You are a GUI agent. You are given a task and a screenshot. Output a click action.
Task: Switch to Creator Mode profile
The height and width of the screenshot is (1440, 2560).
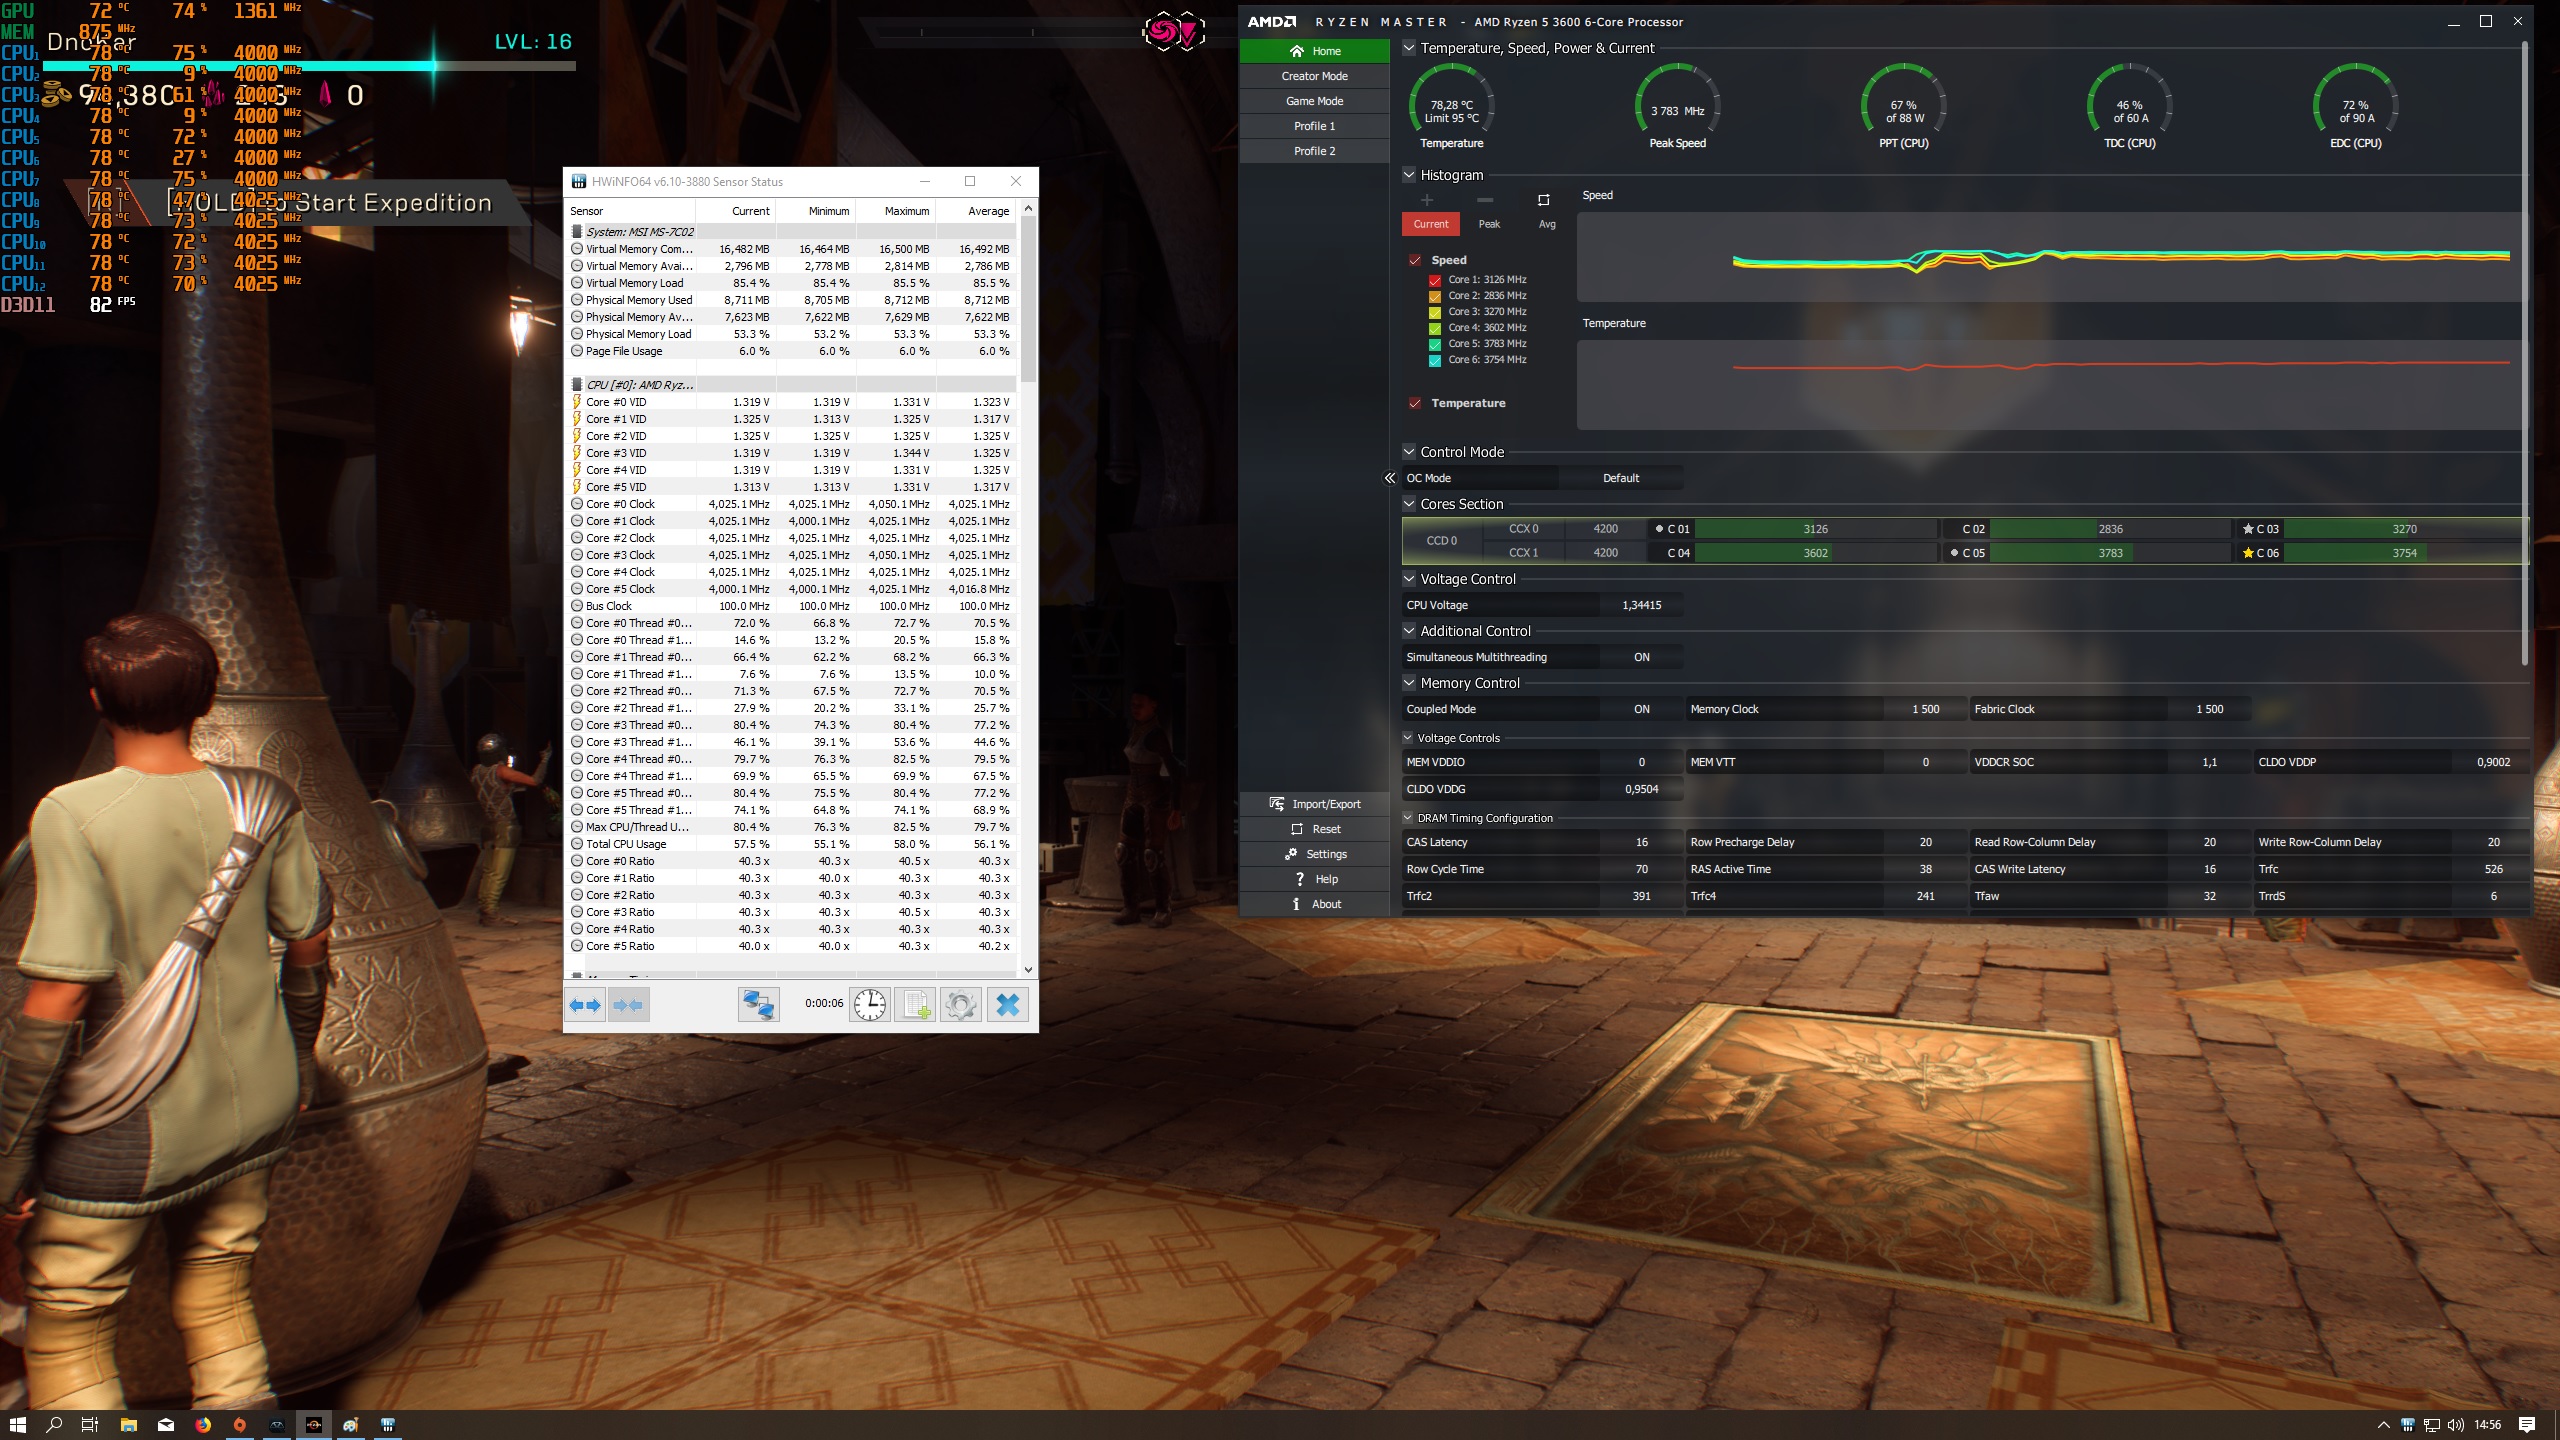(x=1315, y=76)
